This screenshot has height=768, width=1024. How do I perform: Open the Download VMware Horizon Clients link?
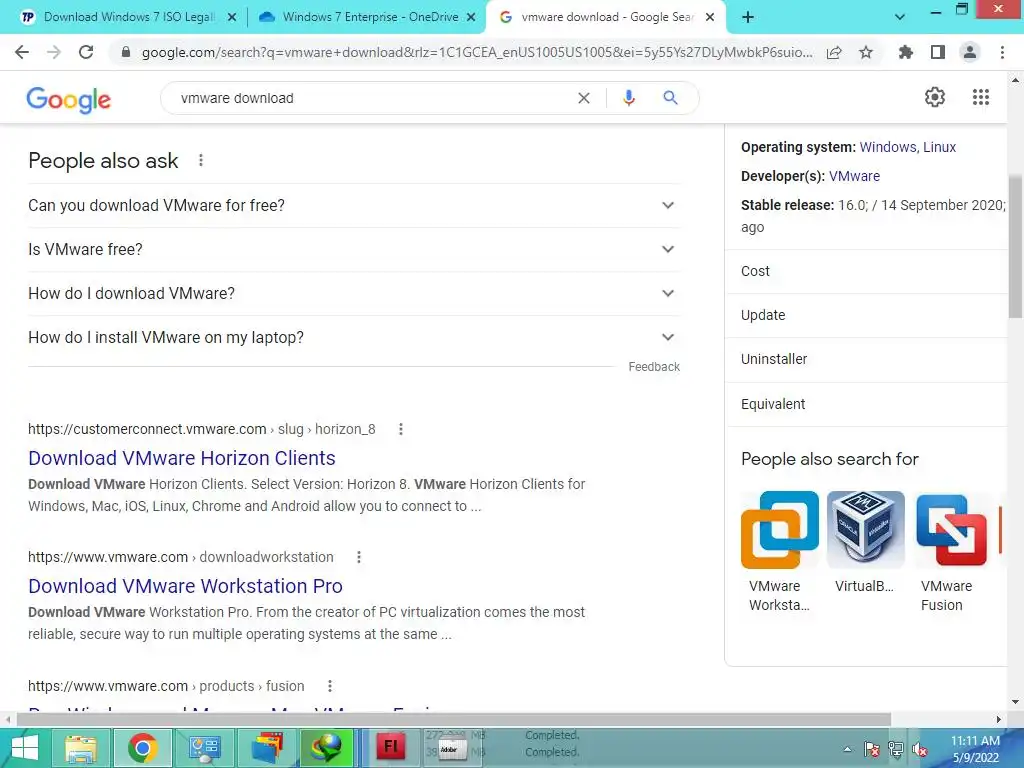click(182, 458)
